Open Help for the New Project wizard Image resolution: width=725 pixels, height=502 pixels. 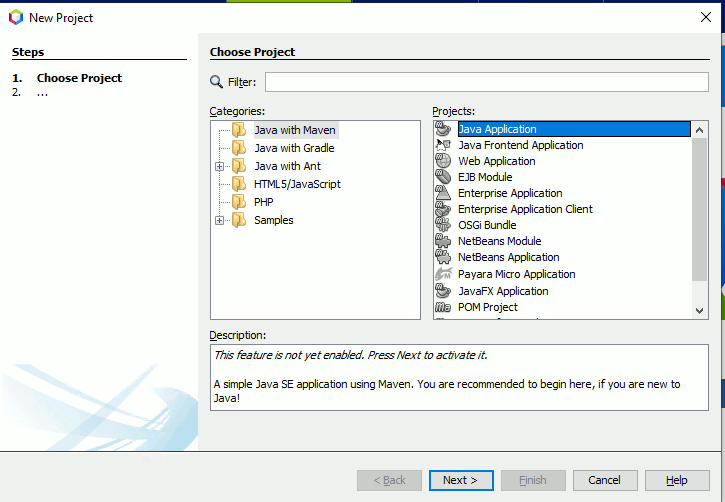click(x=677, y=480)
